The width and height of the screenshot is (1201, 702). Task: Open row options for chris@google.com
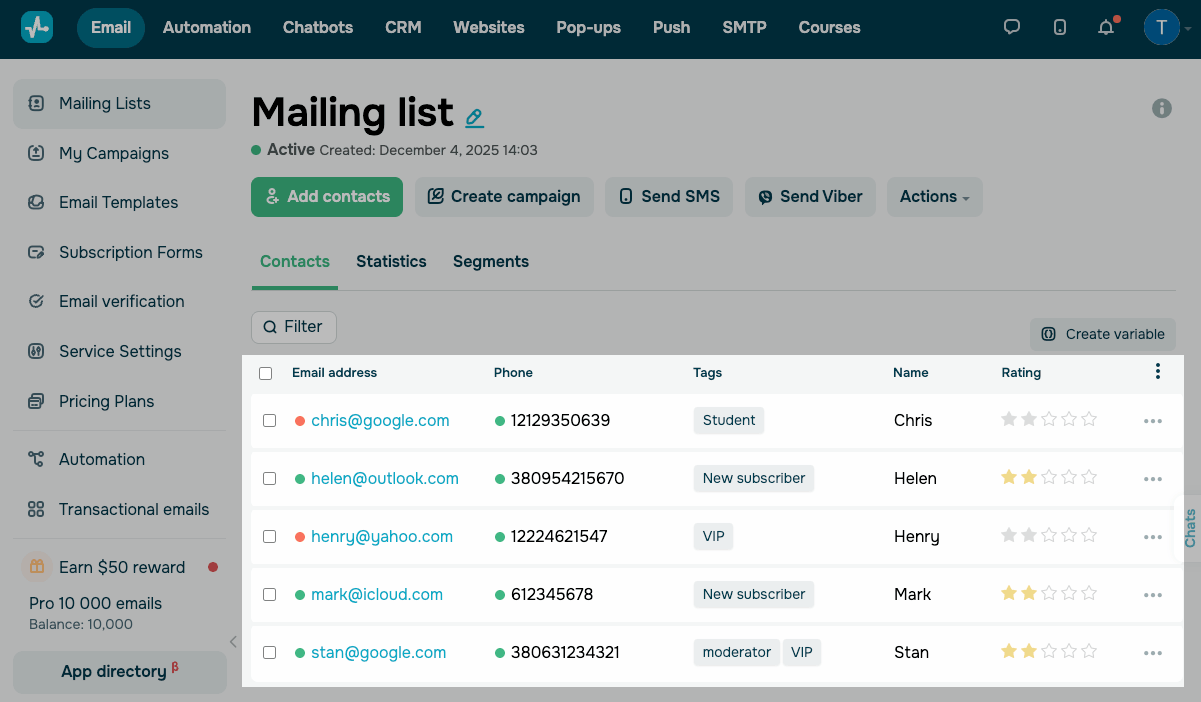1153,421
